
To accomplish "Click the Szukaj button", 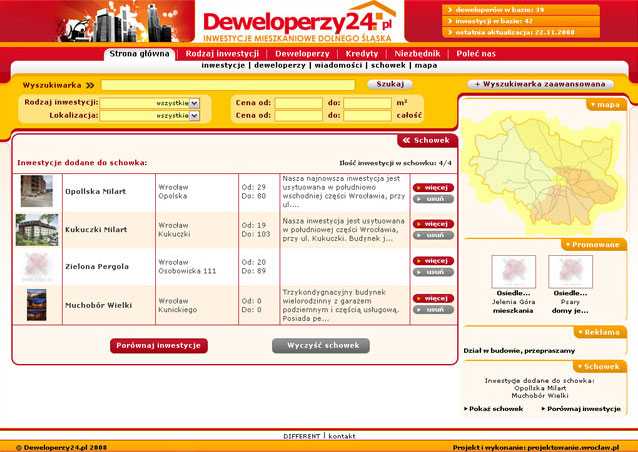I will click(390, 84).
